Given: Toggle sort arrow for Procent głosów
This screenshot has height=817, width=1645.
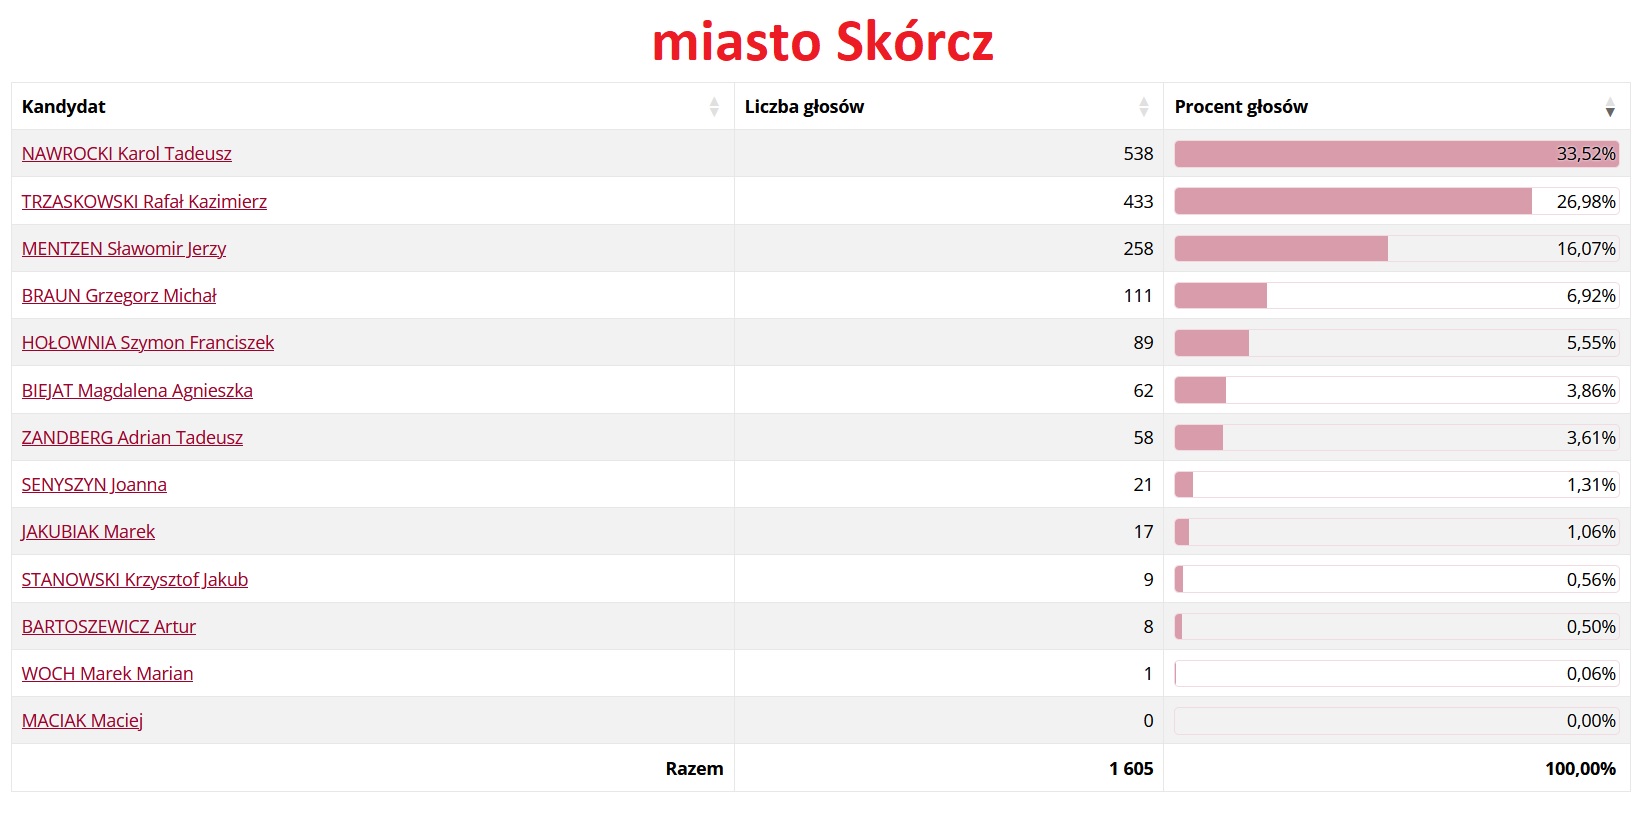Looking at the screenshot, I should point(1609,107).
